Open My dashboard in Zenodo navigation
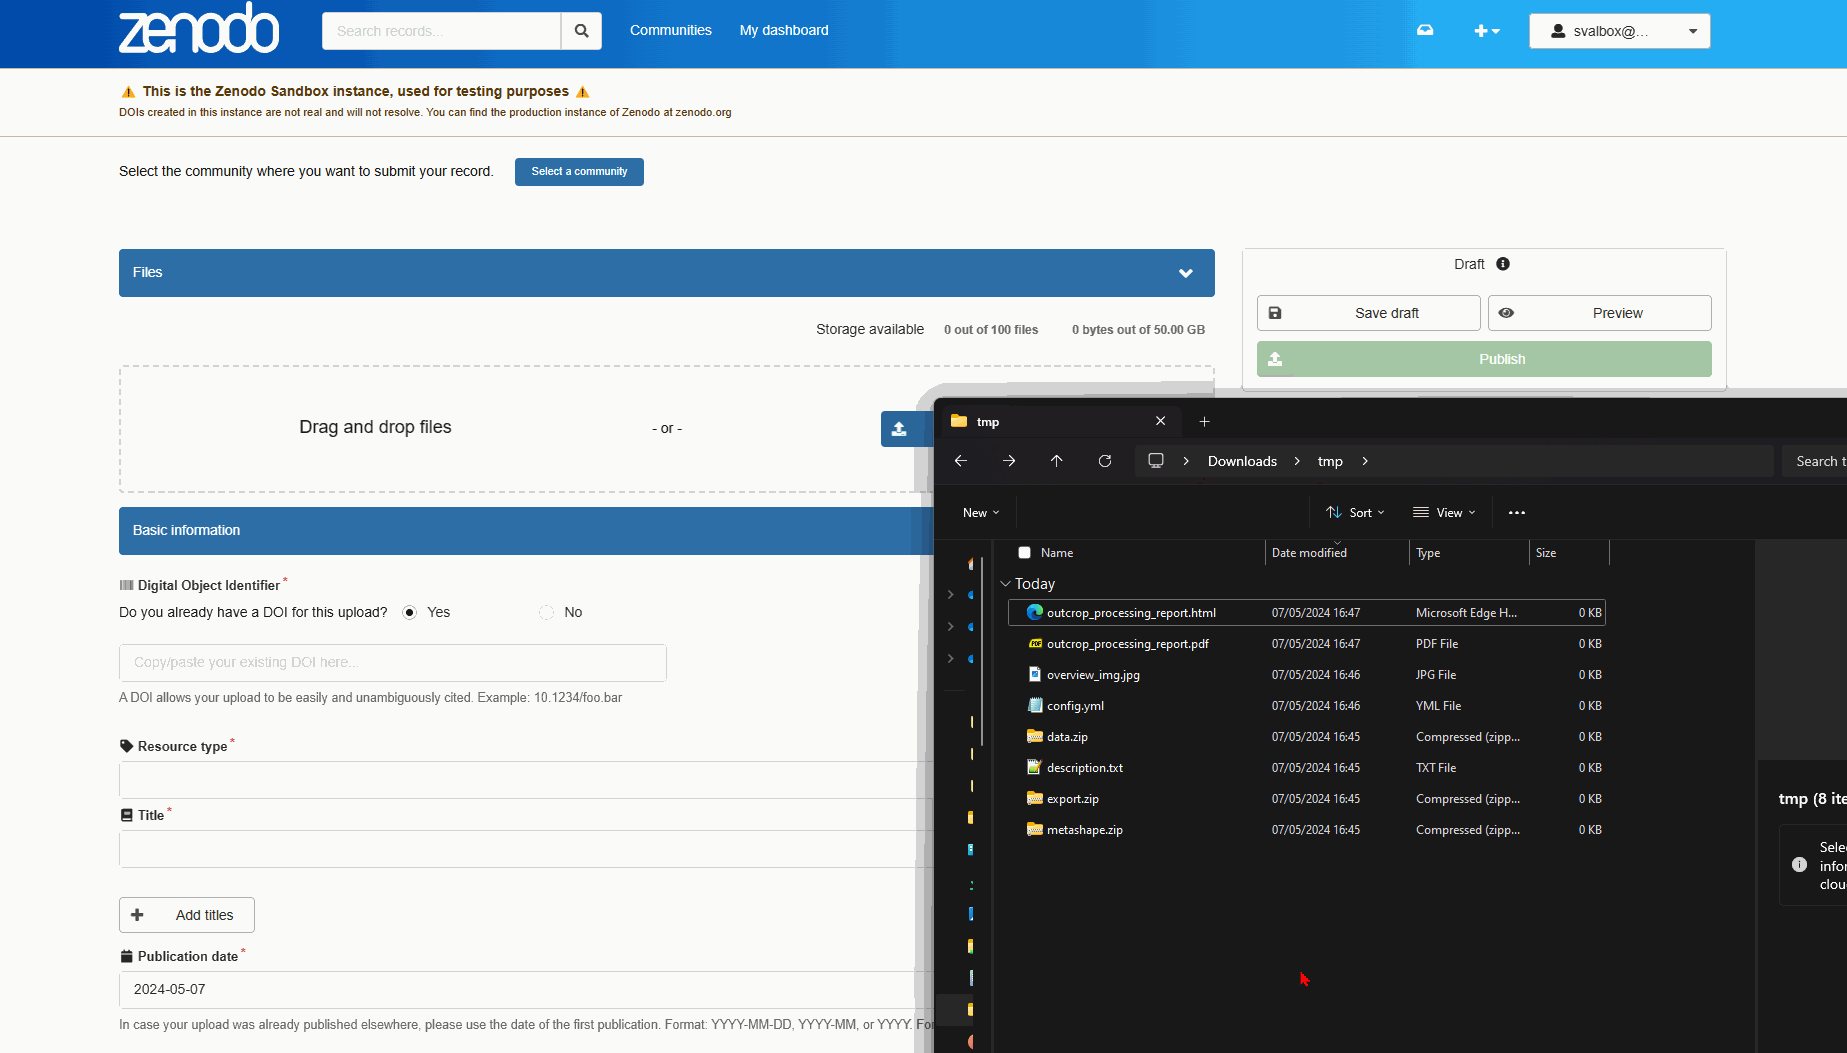This screenshot has width=1847, height=1053. point(784,30)
